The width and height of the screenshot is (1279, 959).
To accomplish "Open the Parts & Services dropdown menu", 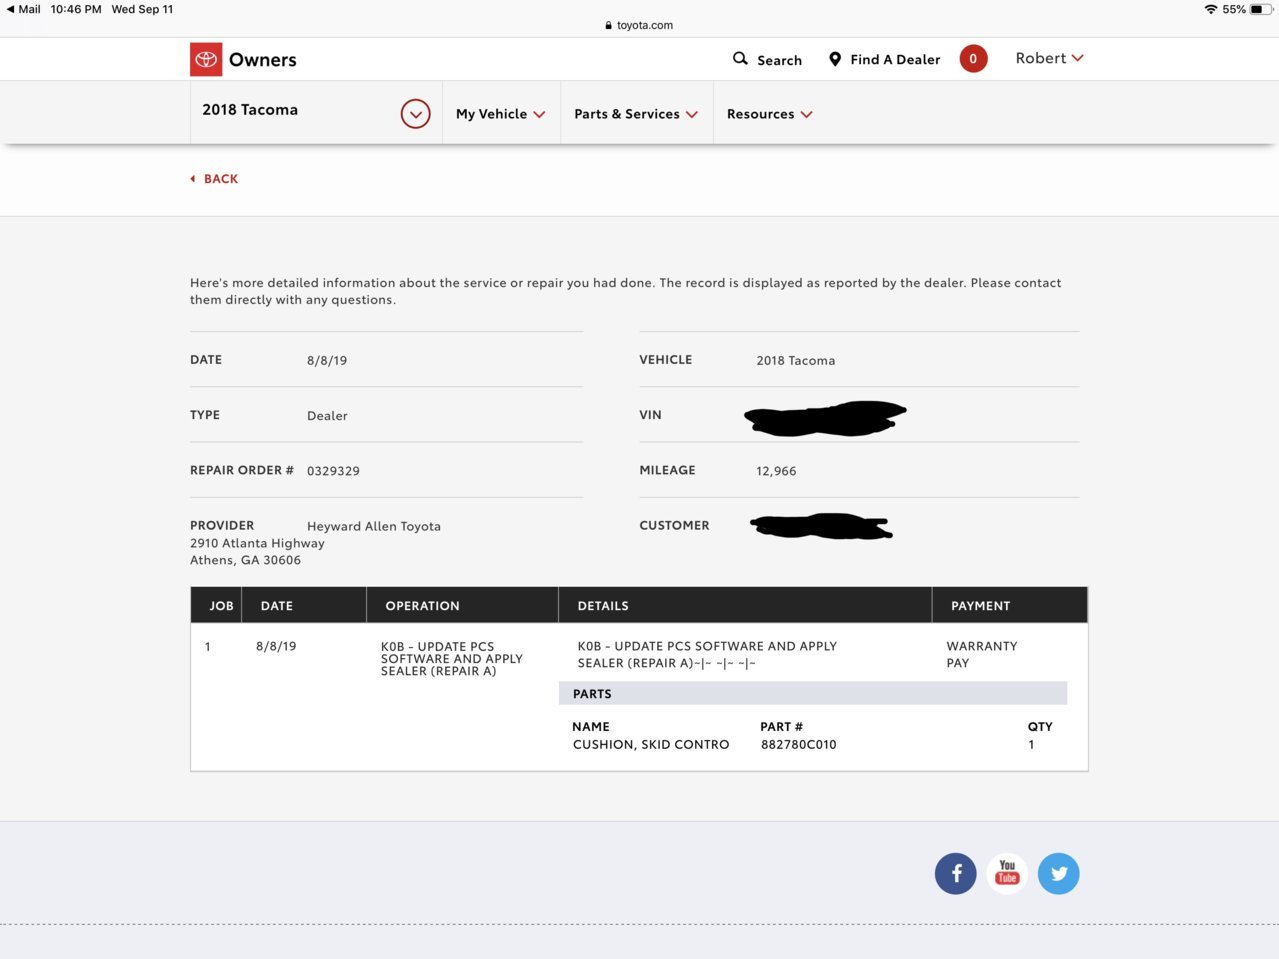I will tap(636, 114).
